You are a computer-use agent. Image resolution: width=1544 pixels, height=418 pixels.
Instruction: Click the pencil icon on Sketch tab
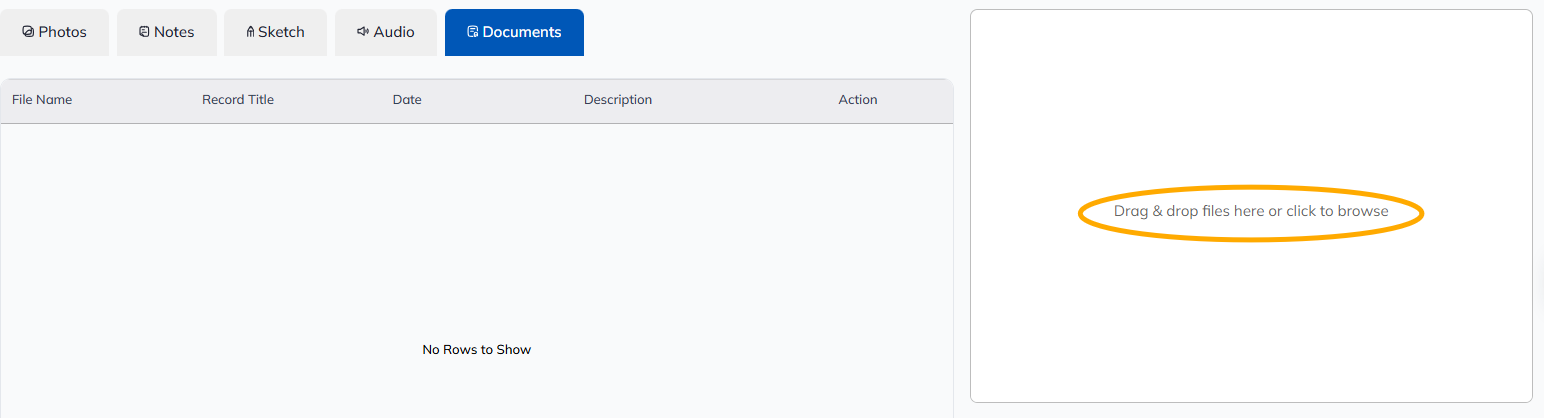[x=250, y=32]
